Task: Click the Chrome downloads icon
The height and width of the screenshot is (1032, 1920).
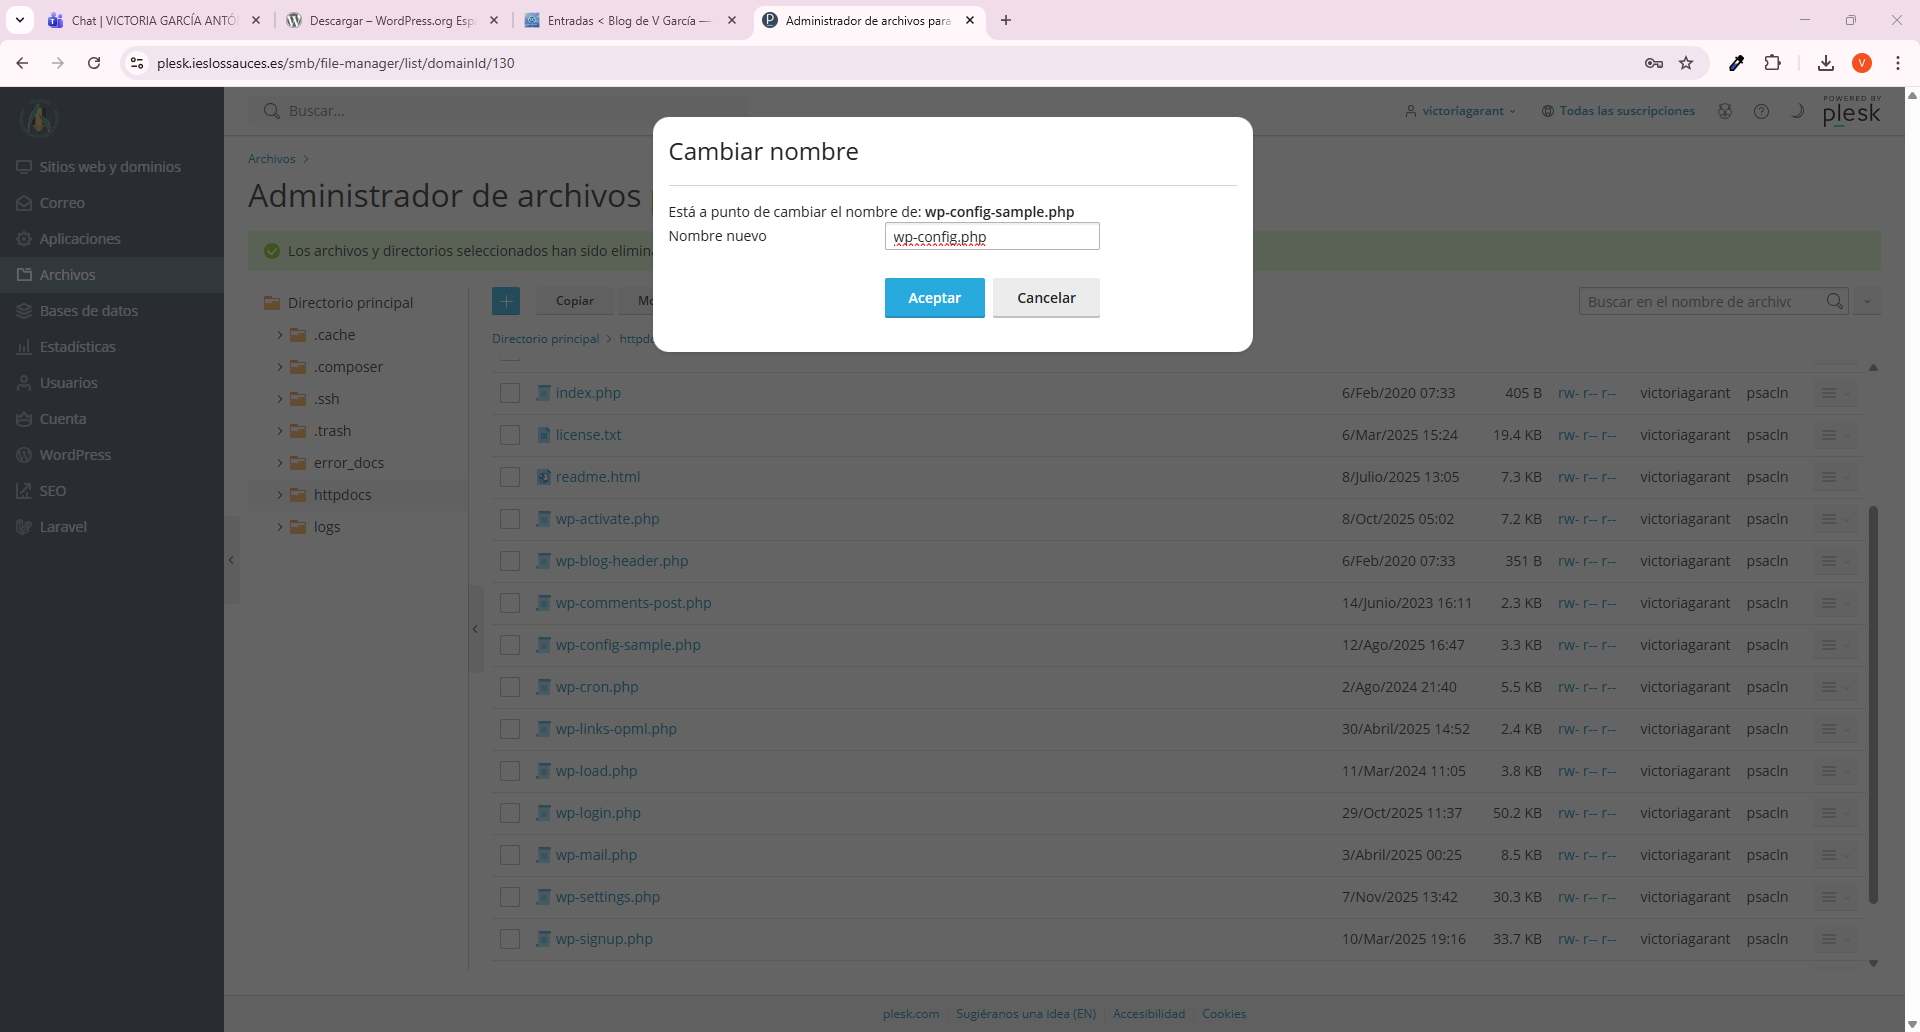Action: click(x=1825, y=63)
